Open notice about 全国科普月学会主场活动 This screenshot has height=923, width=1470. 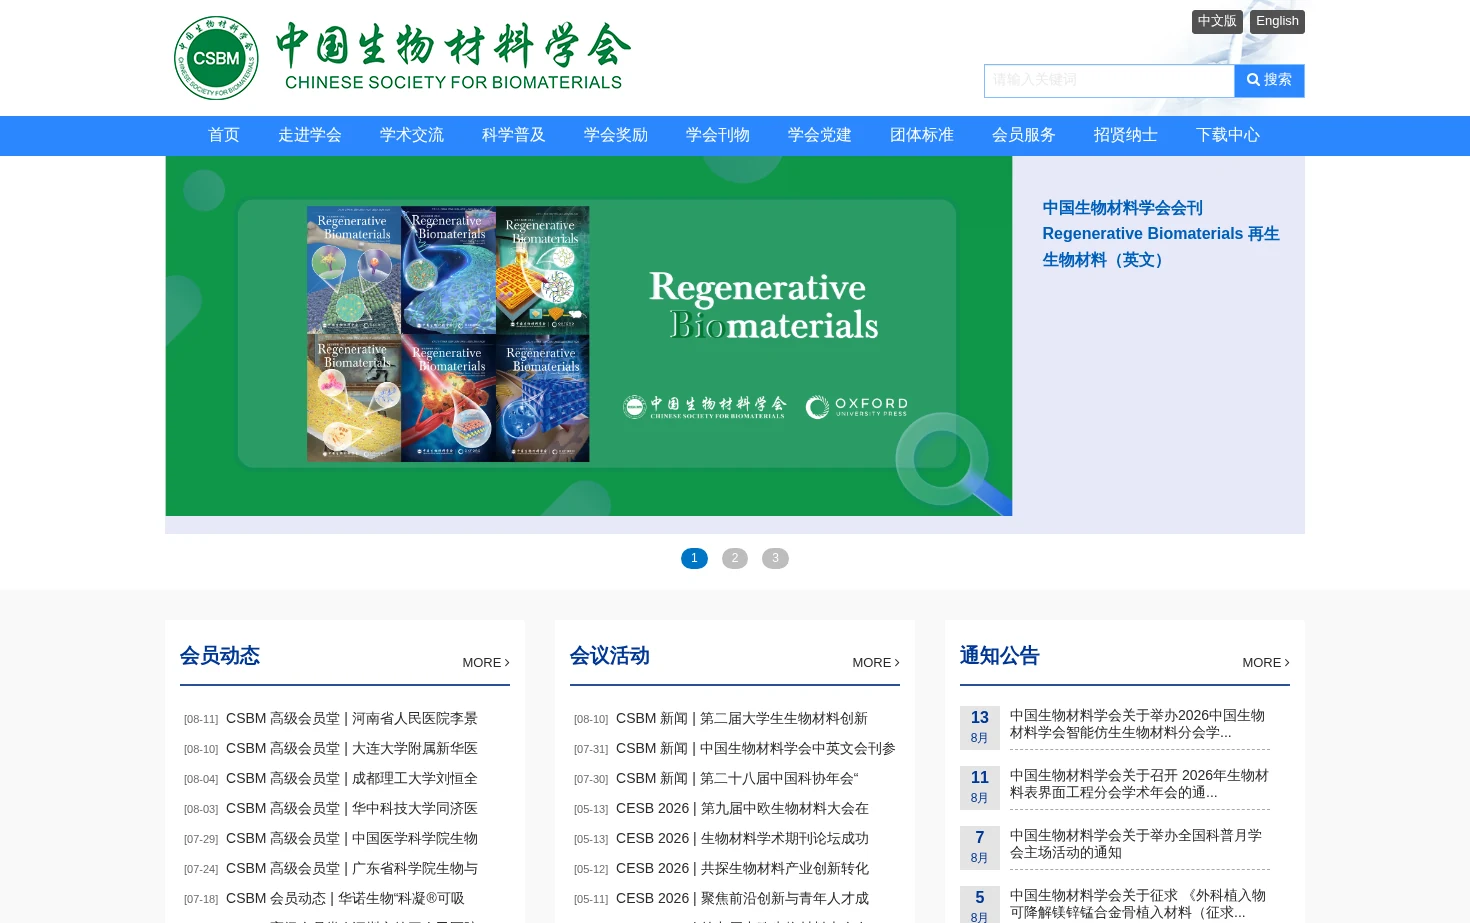click(1136, 844)
